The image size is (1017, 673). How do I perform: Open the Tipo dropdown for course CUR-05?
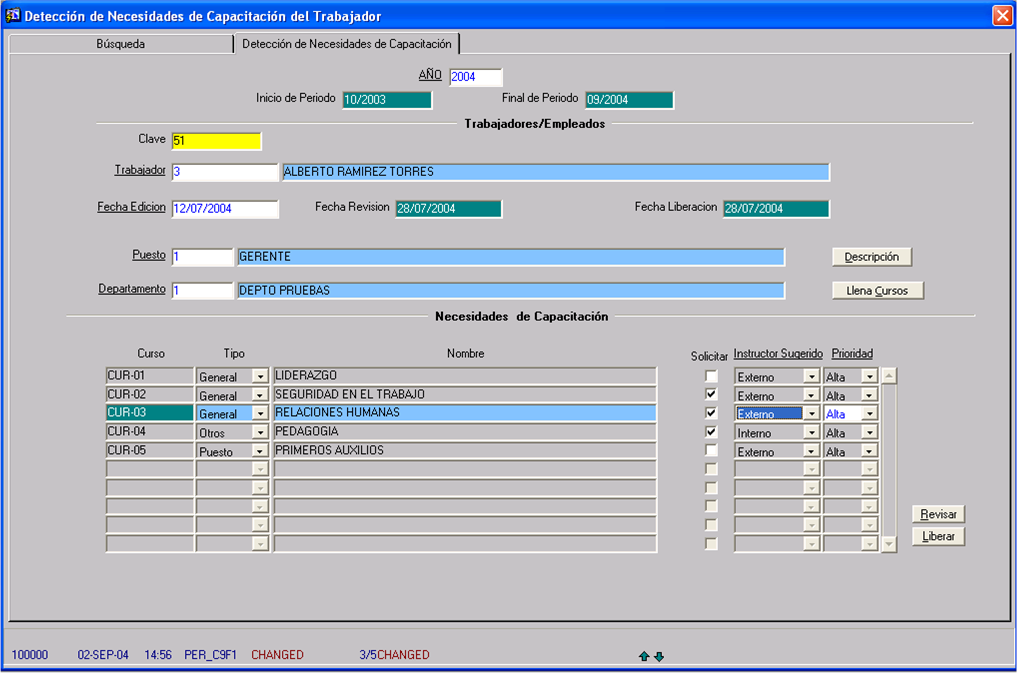(x=260, y=452)
